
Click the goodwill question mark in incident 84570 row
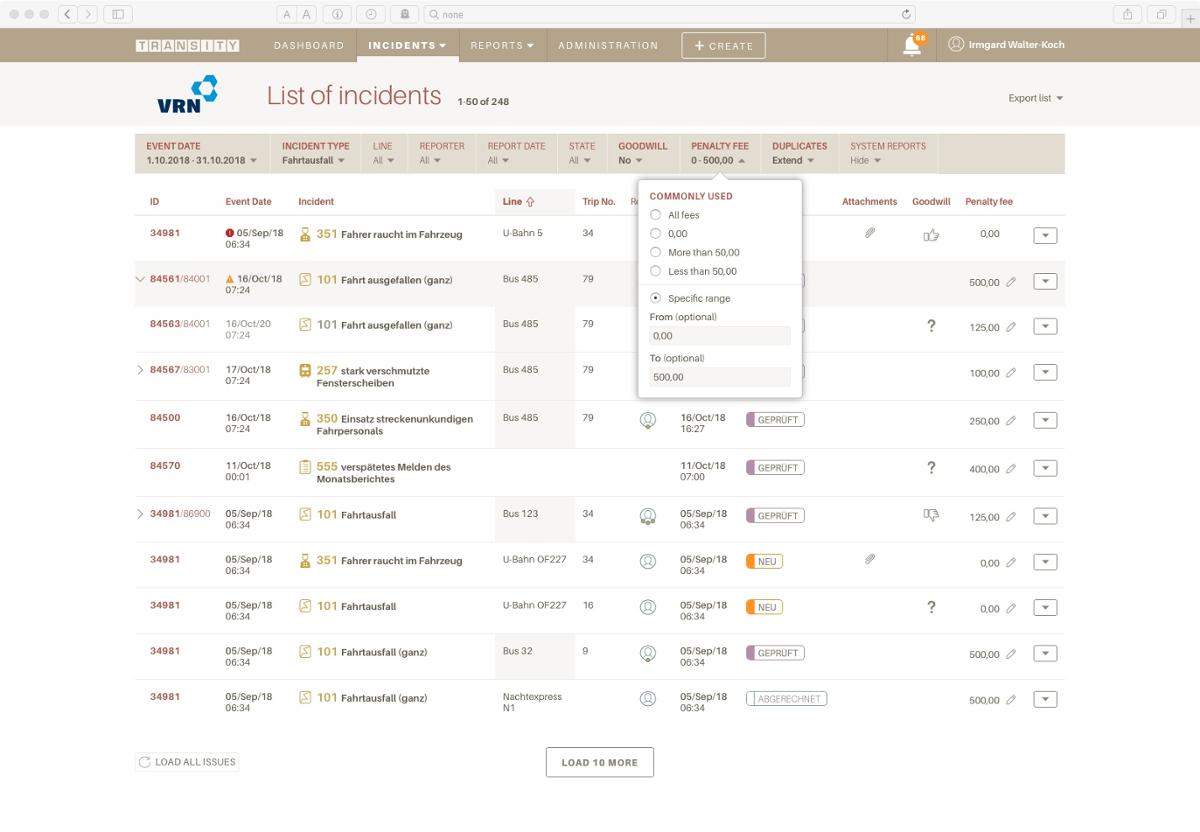coord(931,467)
